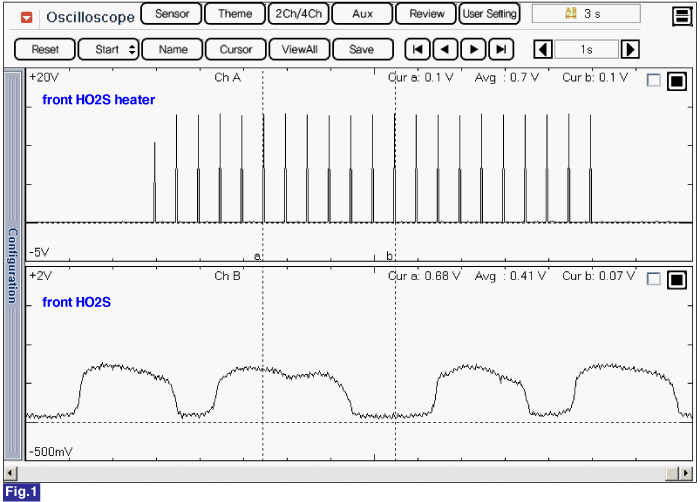Viewport: 700px width, 502px height.
Task: Click the red collapse icon beside Oscilloscope title
Action: click(x=26, y=17)
